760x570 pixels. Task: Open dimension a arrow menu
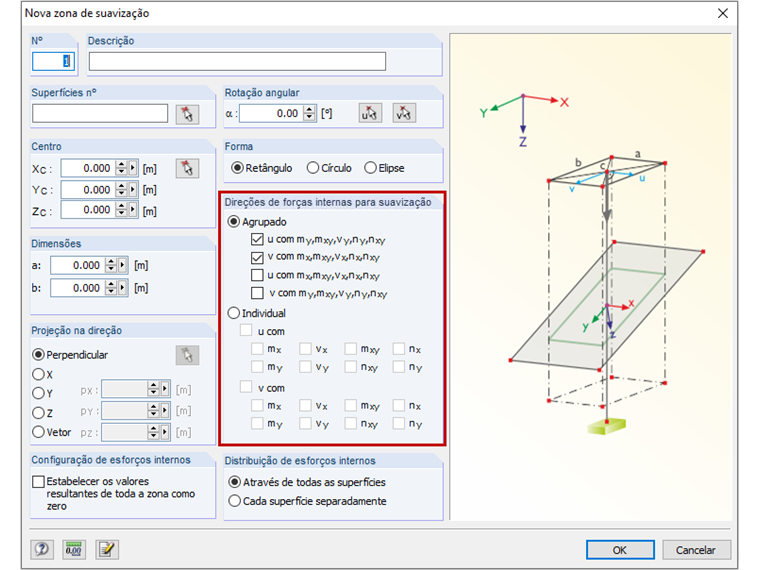coord(123,265)
